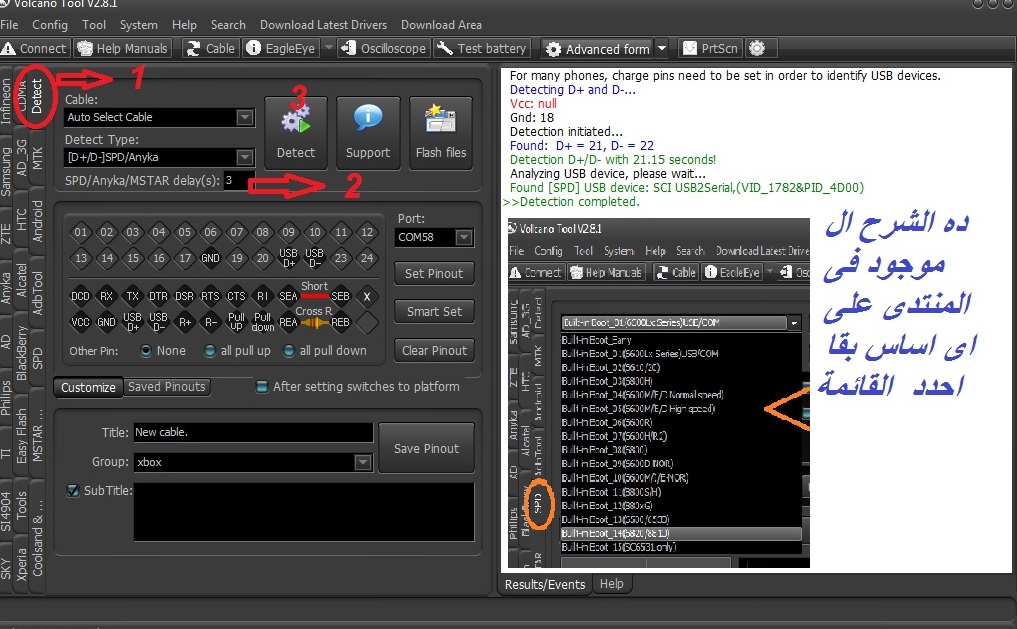Take a screenshot with PrtScn
The height and width of the screenshot is (629, 1017).
pos(710,49)
